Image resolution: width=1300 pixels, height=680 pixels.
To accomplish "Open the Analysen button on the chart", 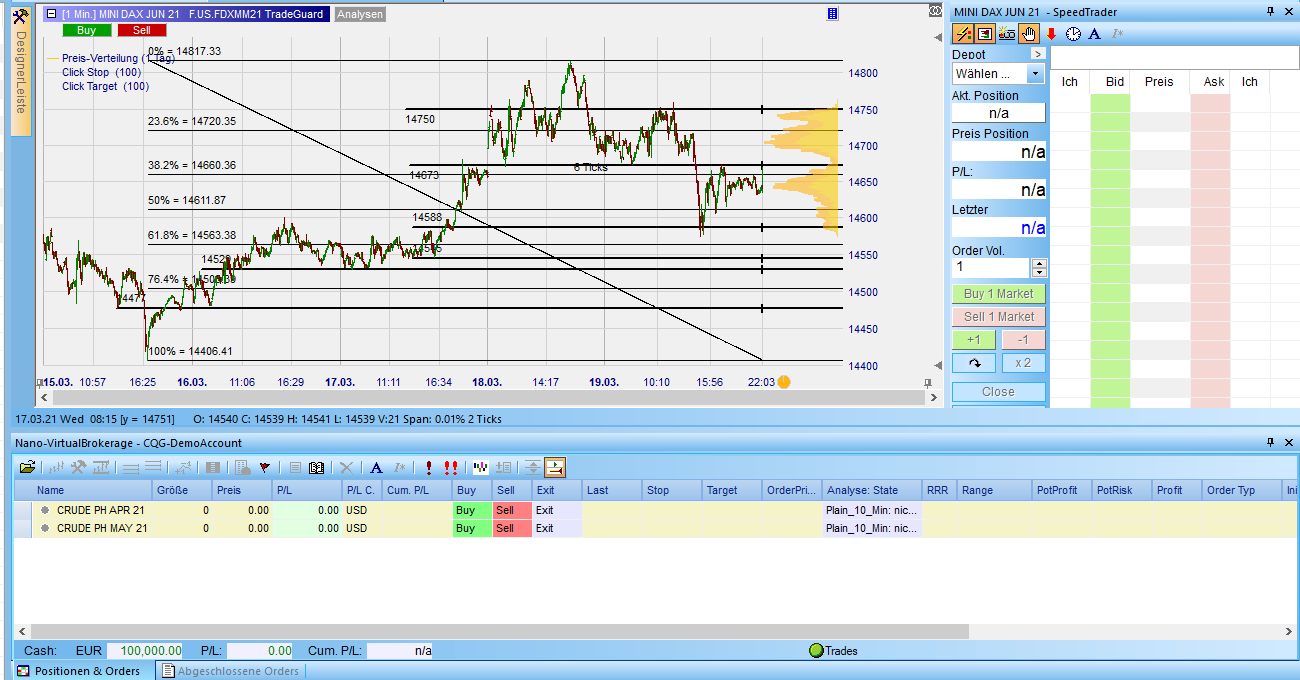I will (360, 14).
